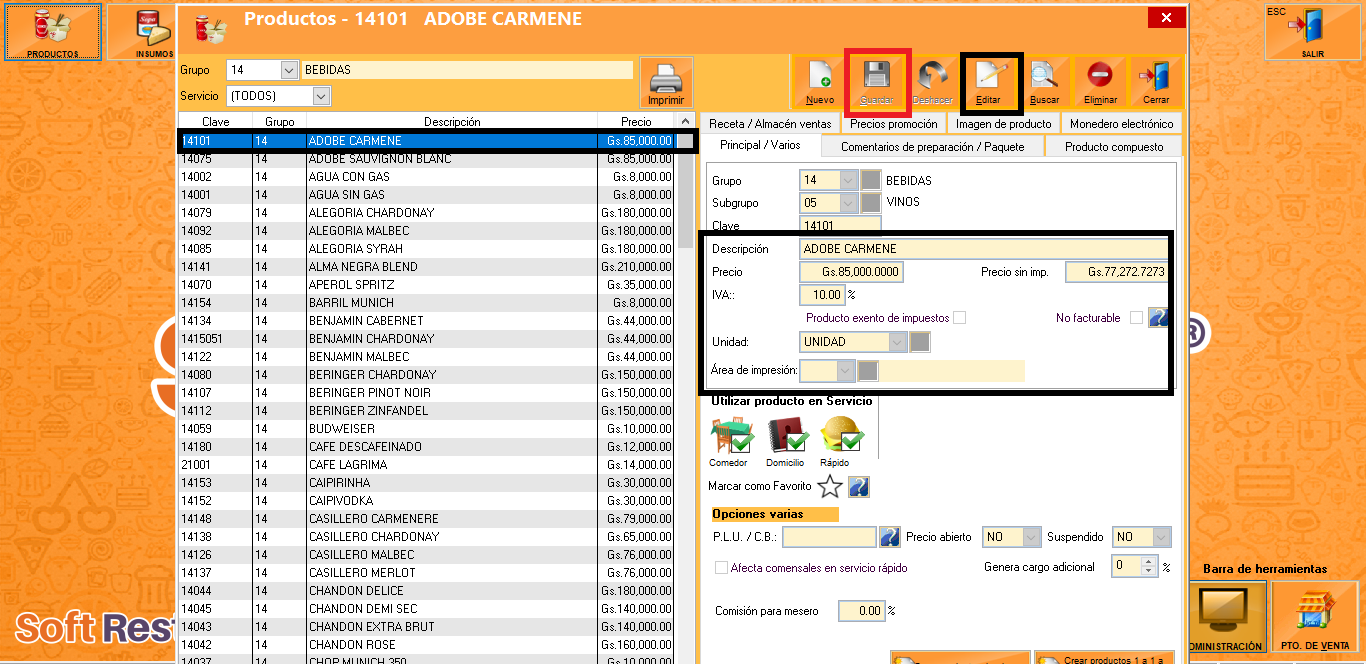The height and width of the screenshot is (664, 1366).
Task: Click the Cerrar door icon
Action: 1156,81
